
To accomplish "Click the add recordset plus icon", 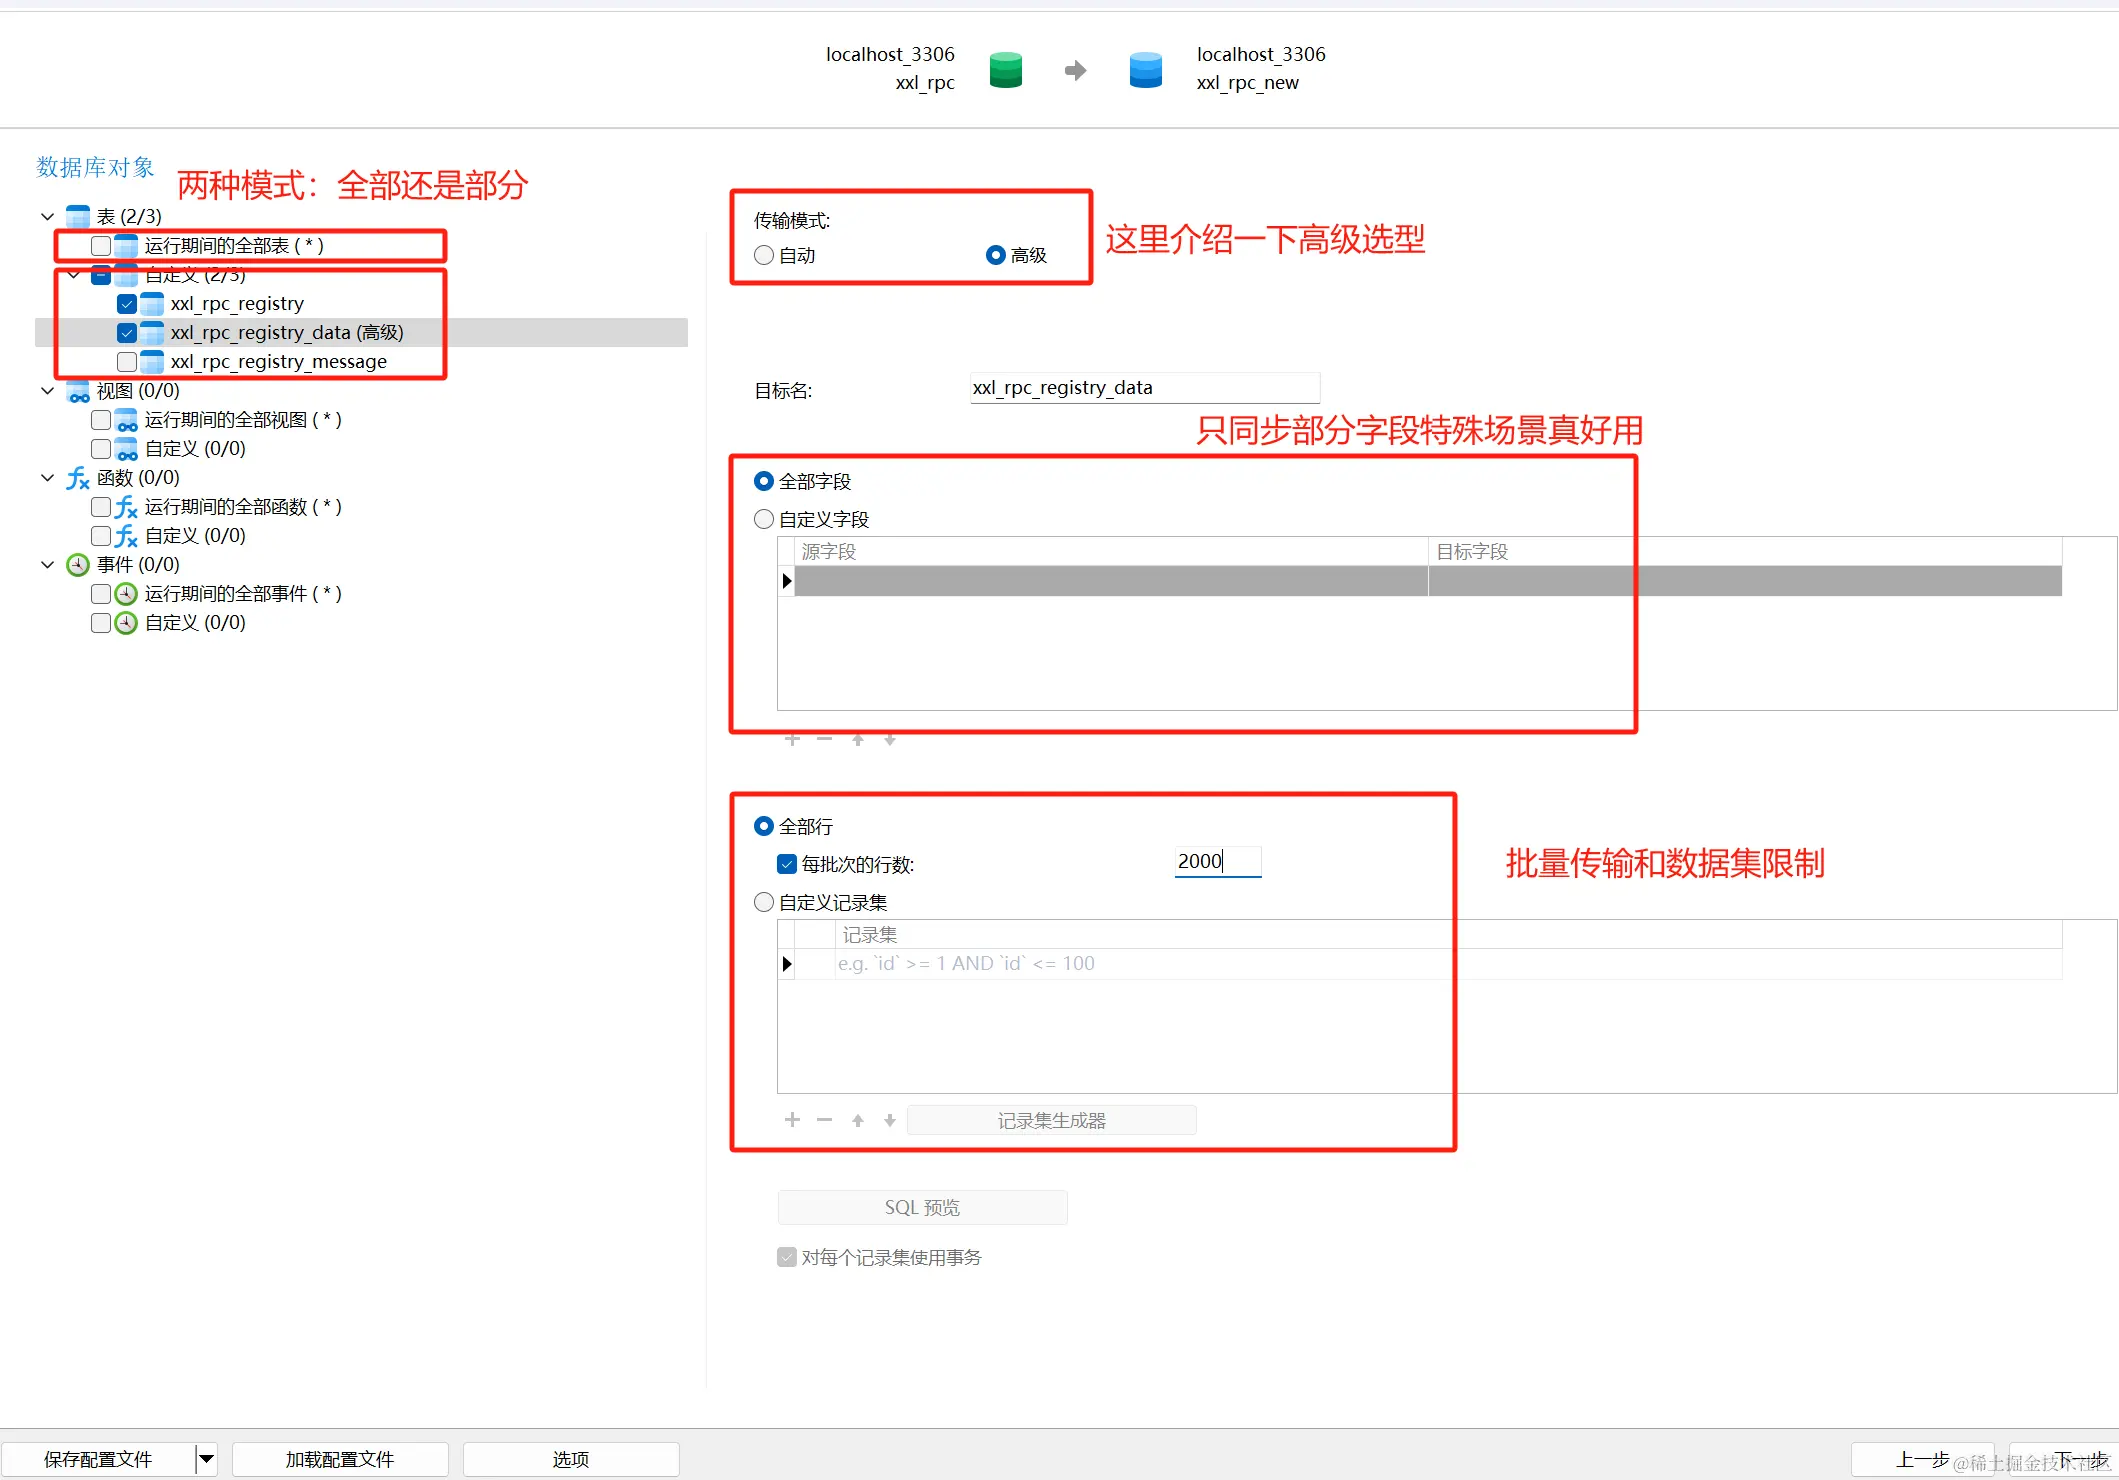I will tap(792, 1120).
